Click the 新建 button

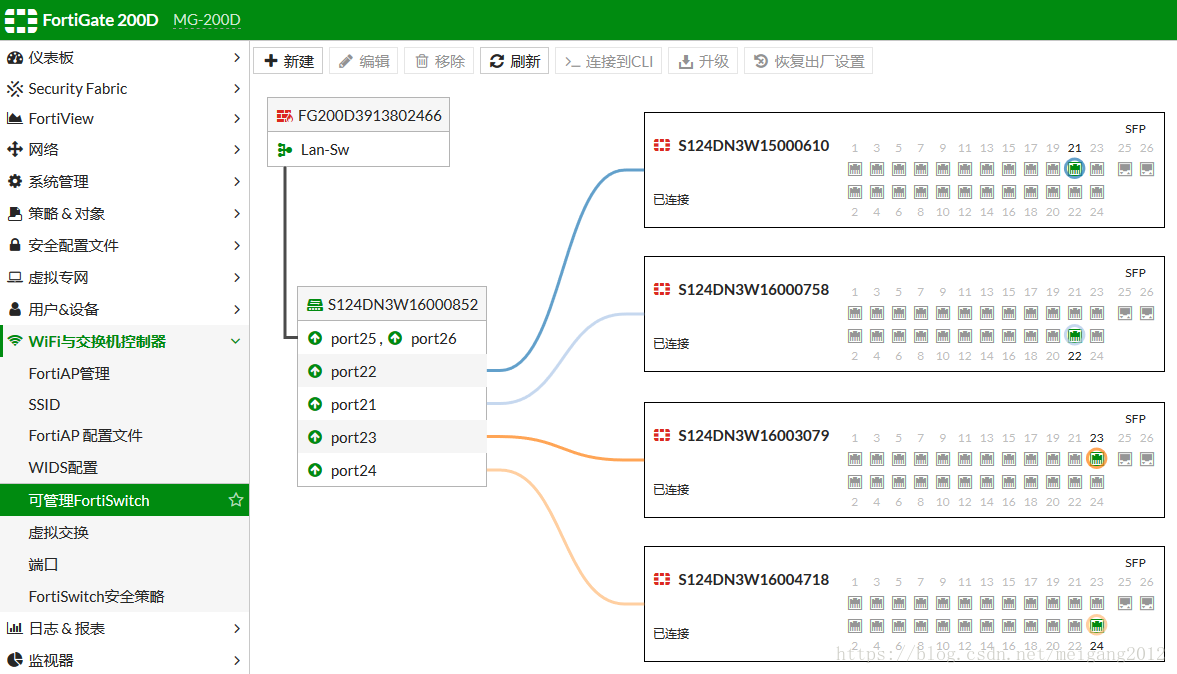(x=288, y=61)
